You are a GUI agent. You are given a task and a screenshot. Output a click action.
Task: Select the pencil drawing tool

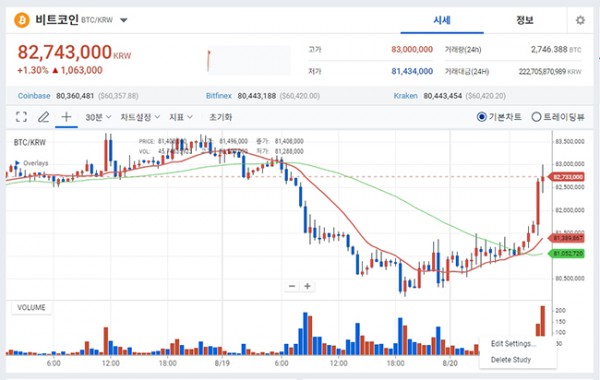(44, 117)
